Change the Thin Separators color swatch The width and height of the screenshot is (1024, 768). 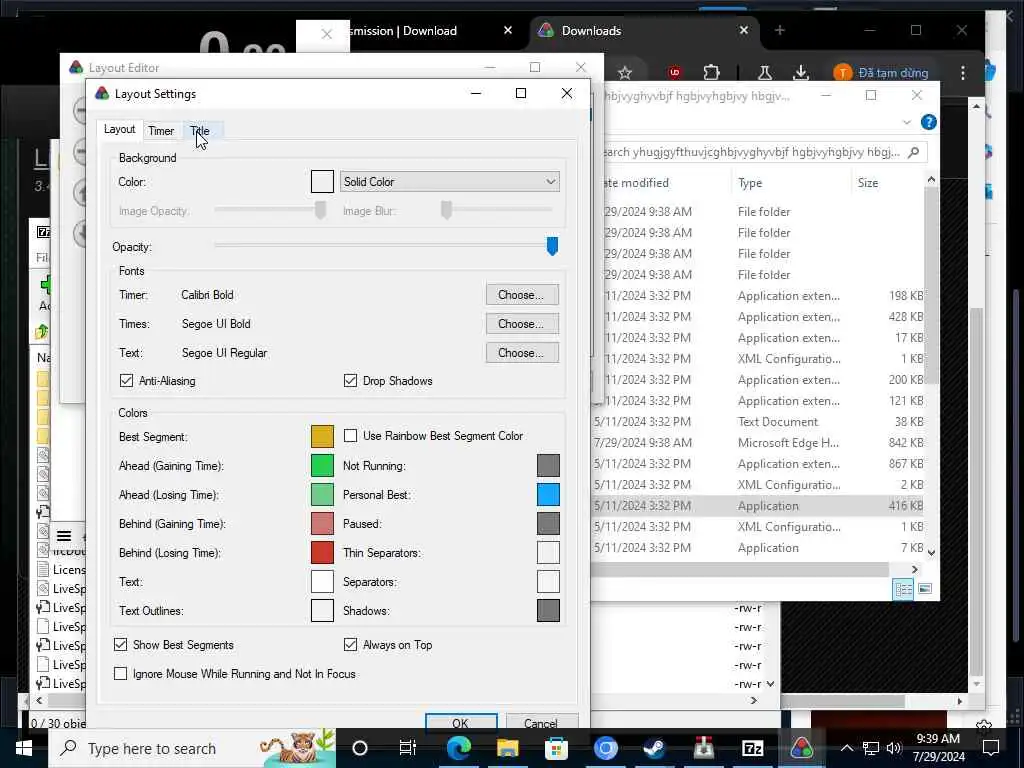(548, 552)
